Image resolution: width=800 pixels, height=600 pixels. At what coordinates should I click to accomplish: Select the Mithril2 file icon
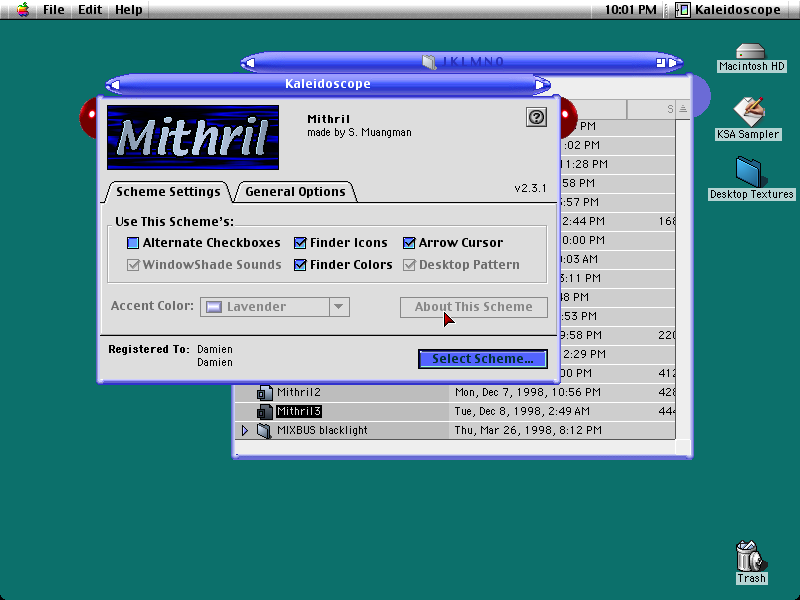click(264, 393)
